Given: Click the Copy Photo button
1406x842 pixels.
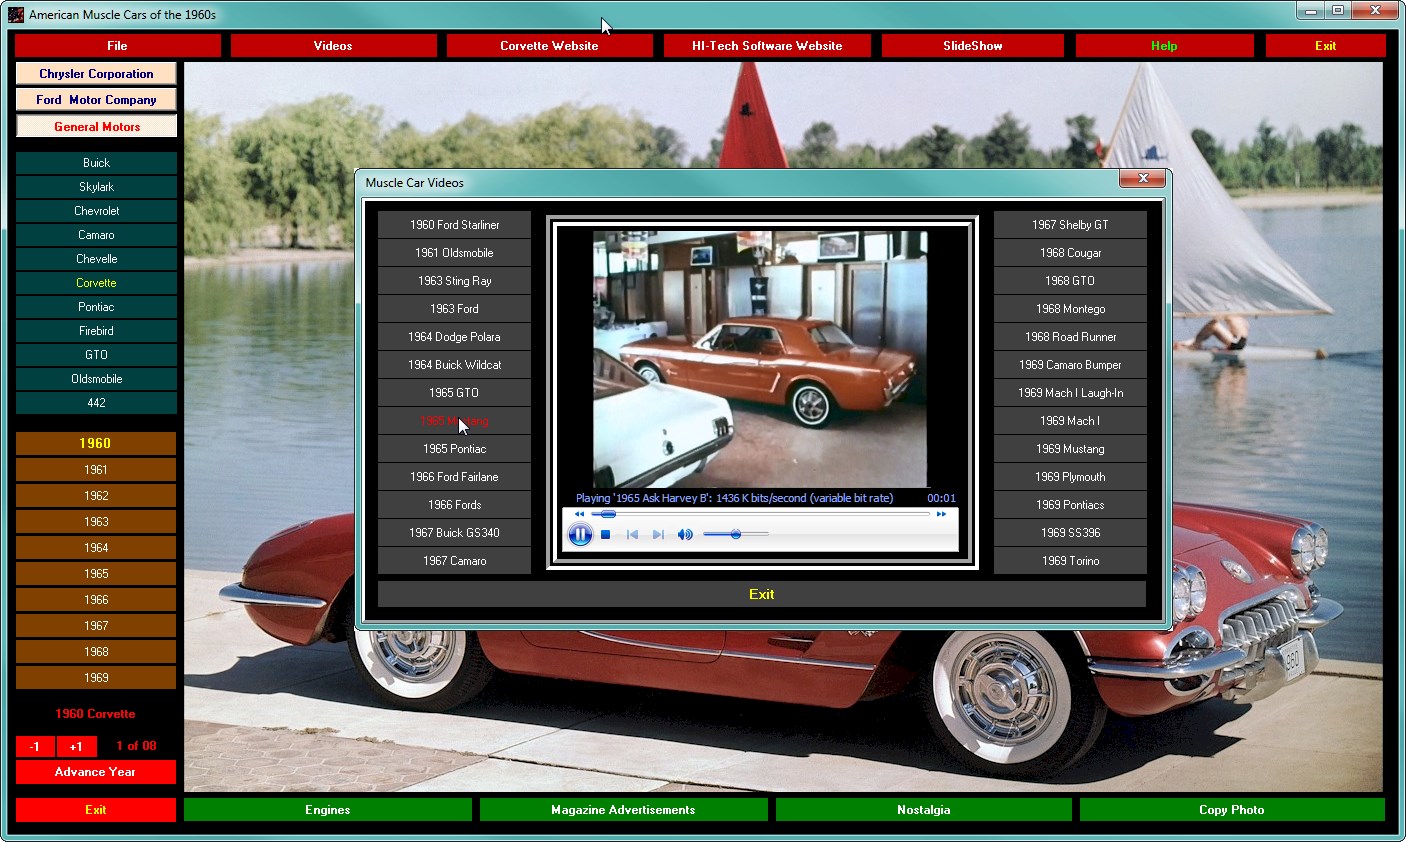Looking at the screenshot, I should click(x=1232, y=810).
